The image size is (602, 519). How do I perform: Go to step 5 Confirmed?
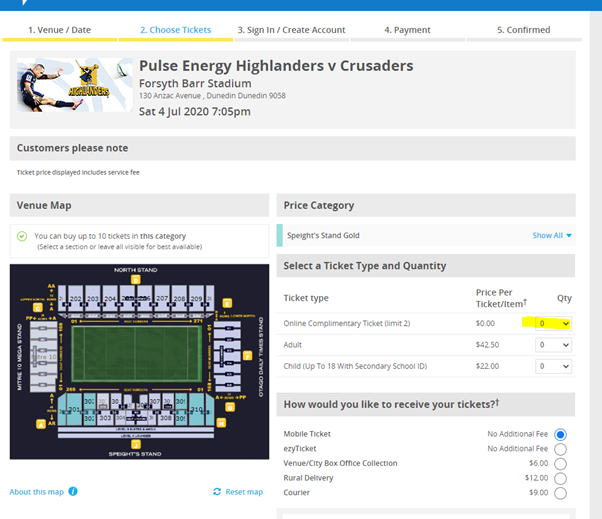524,30
